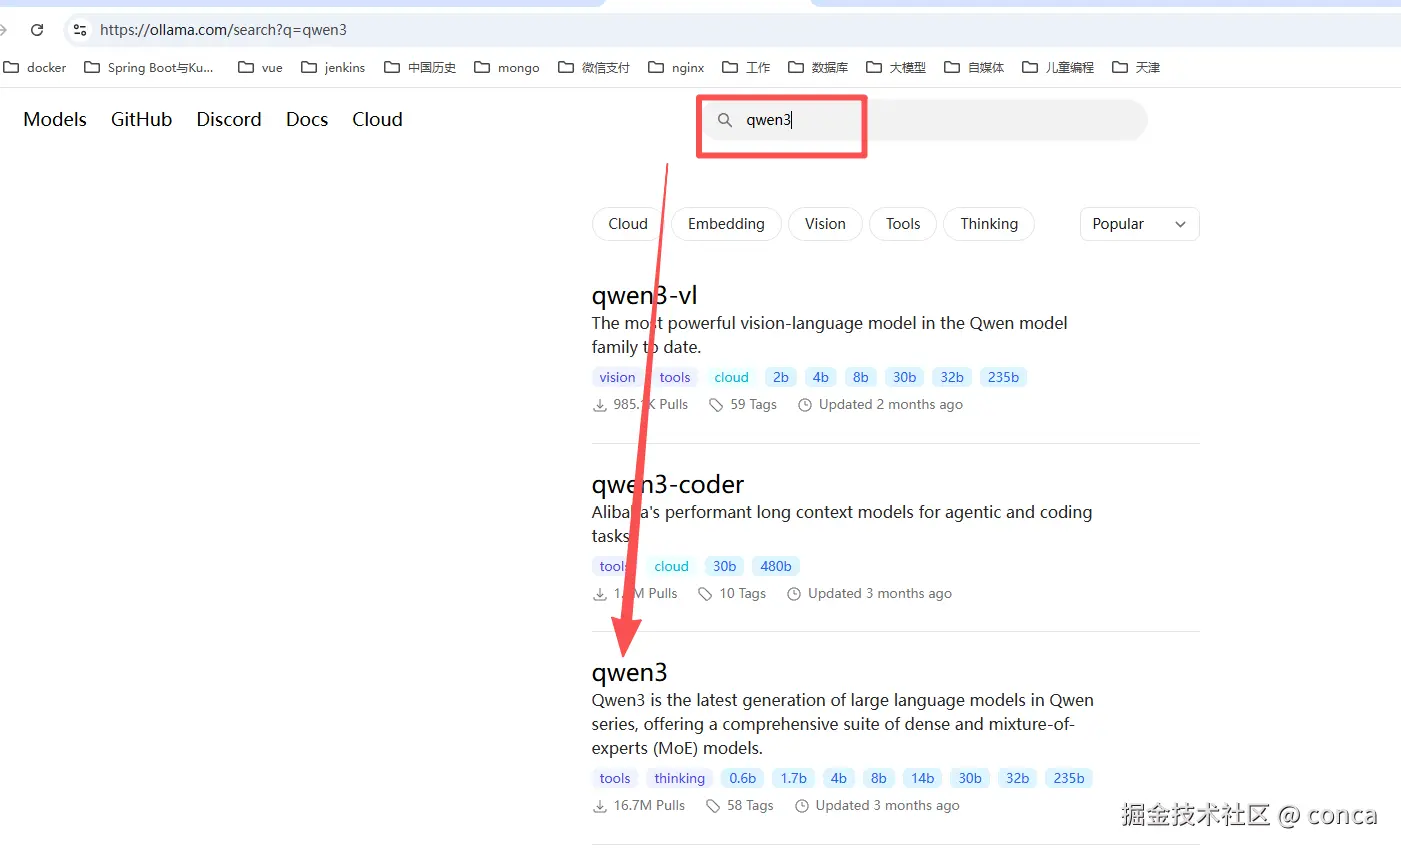Open the qwen3 model result

629,673
